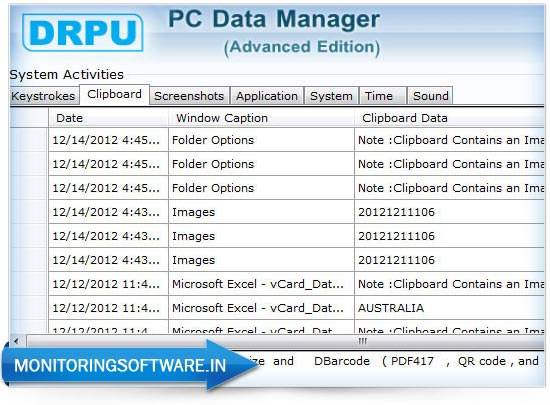This screenshot has height=405, width=550.
Task: Click the PC Data Manager title text
Action: 274,19
